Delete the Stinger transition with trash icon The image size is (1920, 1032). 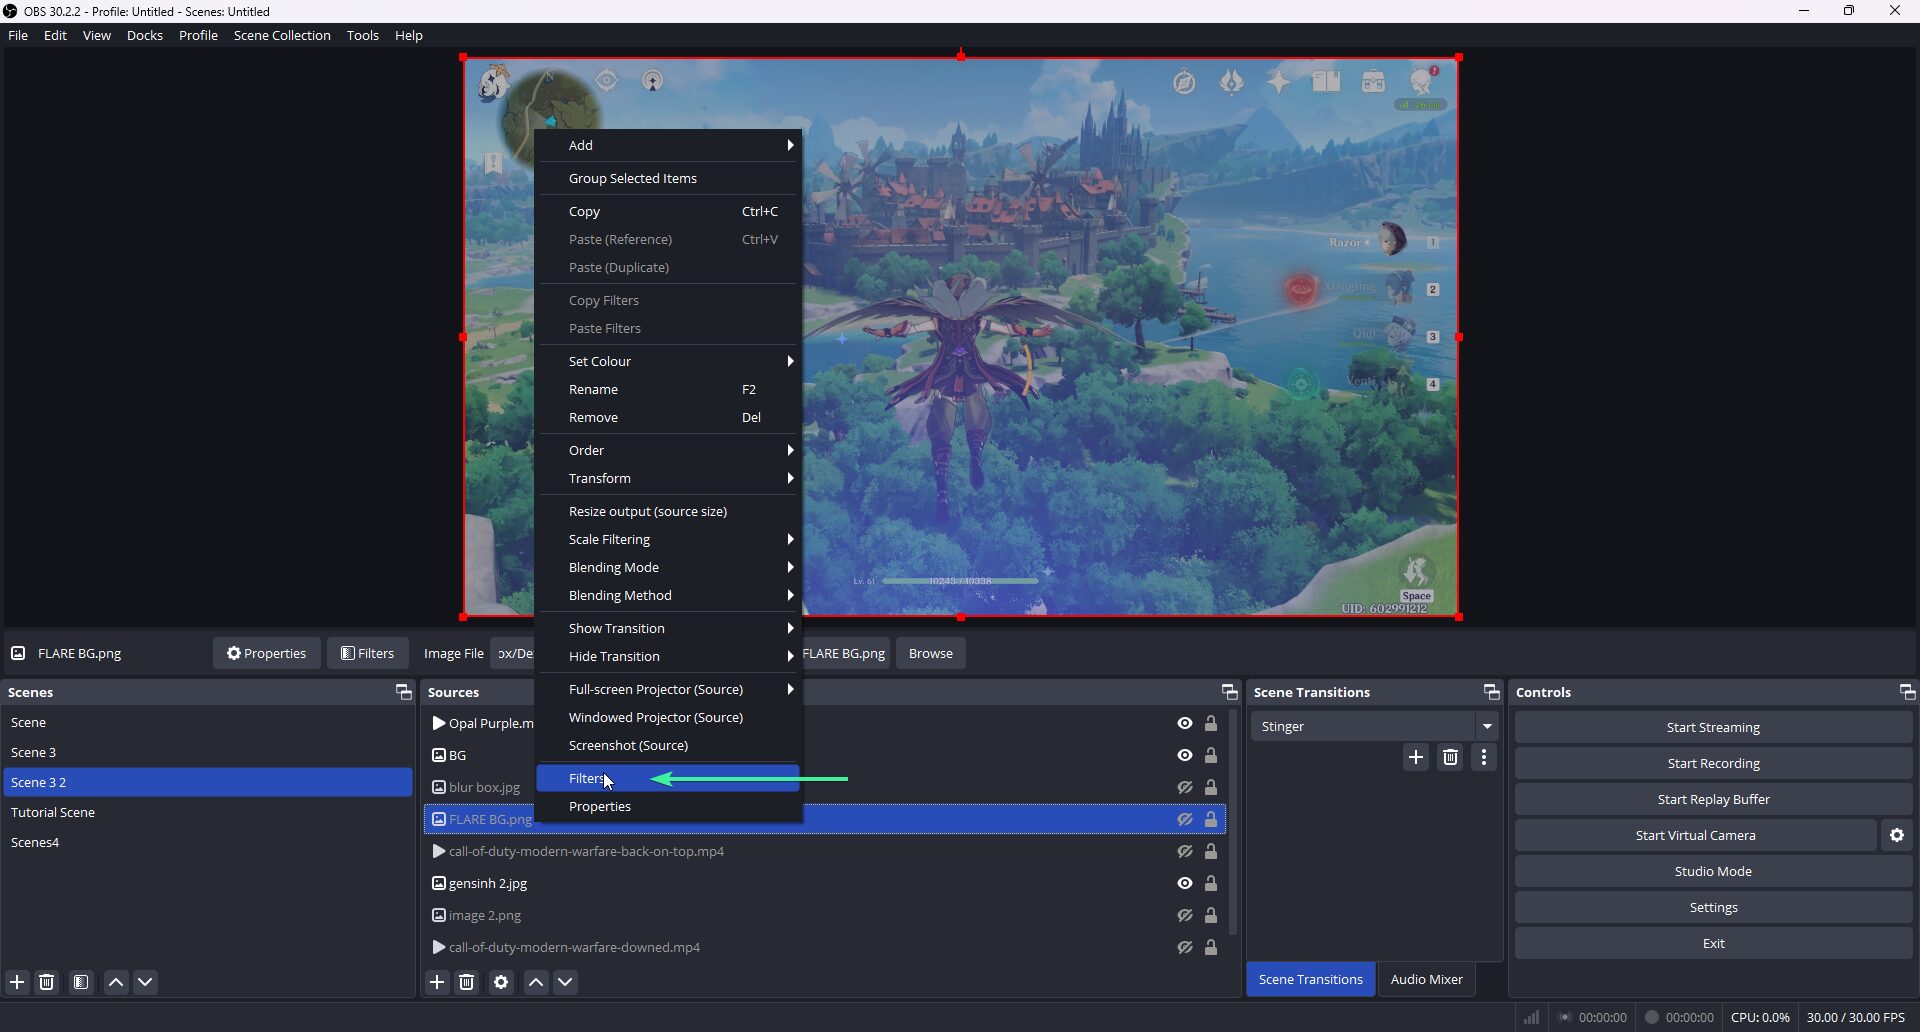(x=1450, y=757)
